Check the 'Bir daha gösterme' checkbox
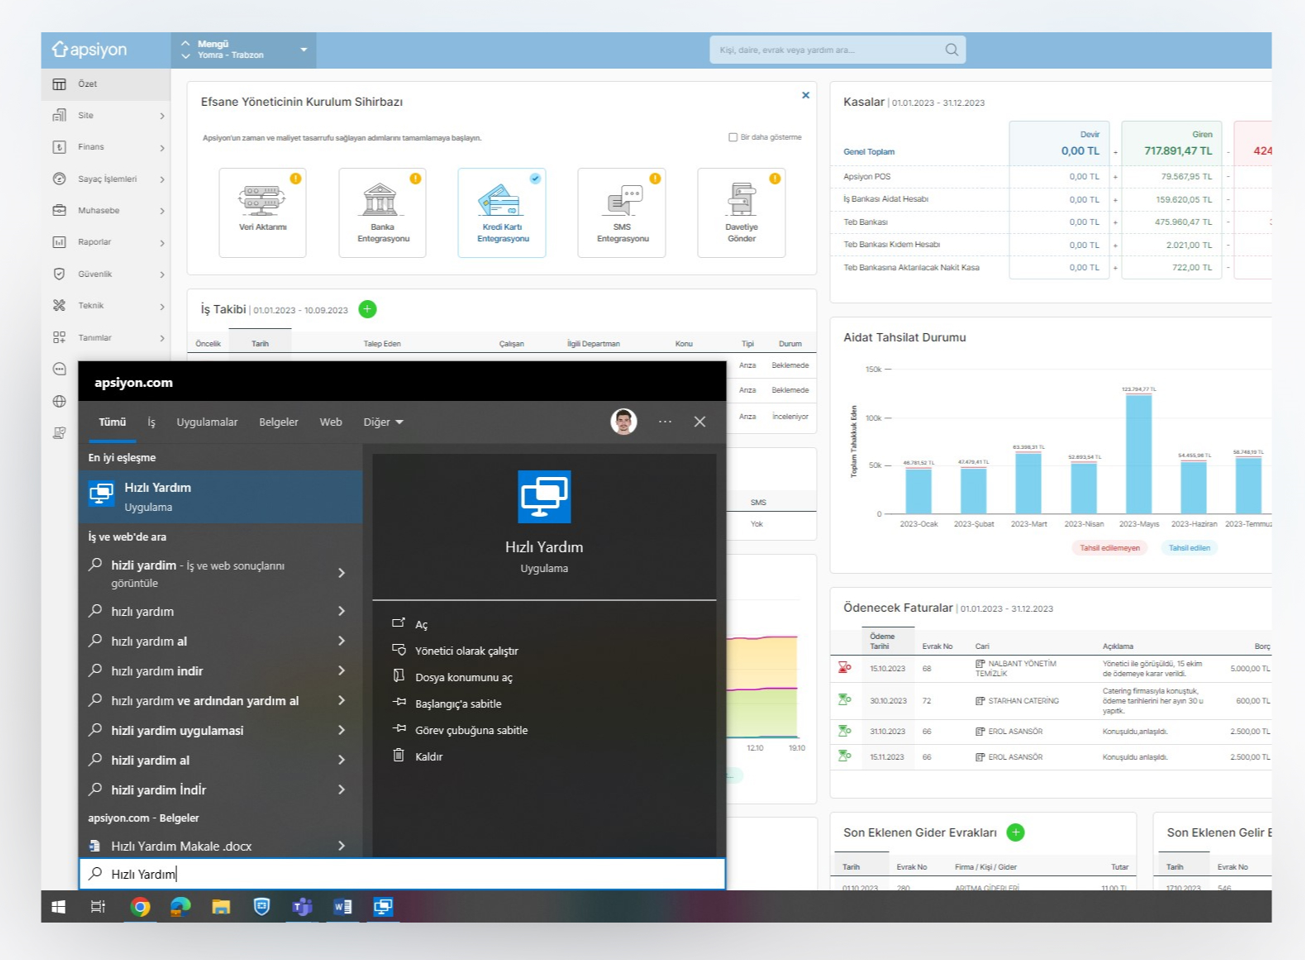 733,137
